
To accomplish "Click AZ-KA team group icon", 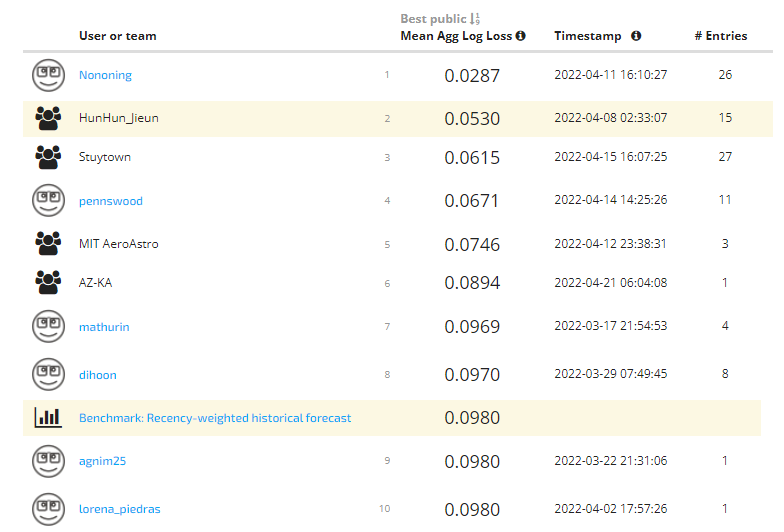I will coord(48,282).
